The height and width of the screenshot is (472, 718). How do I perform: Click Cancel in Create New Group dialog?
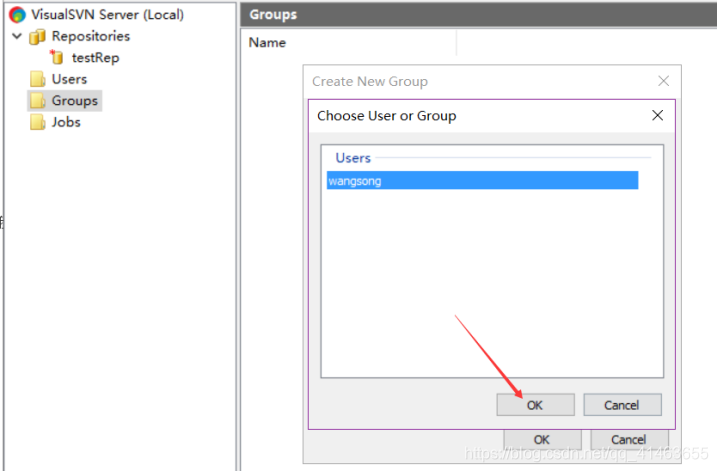pyautogui.click(x=629, y=439)
